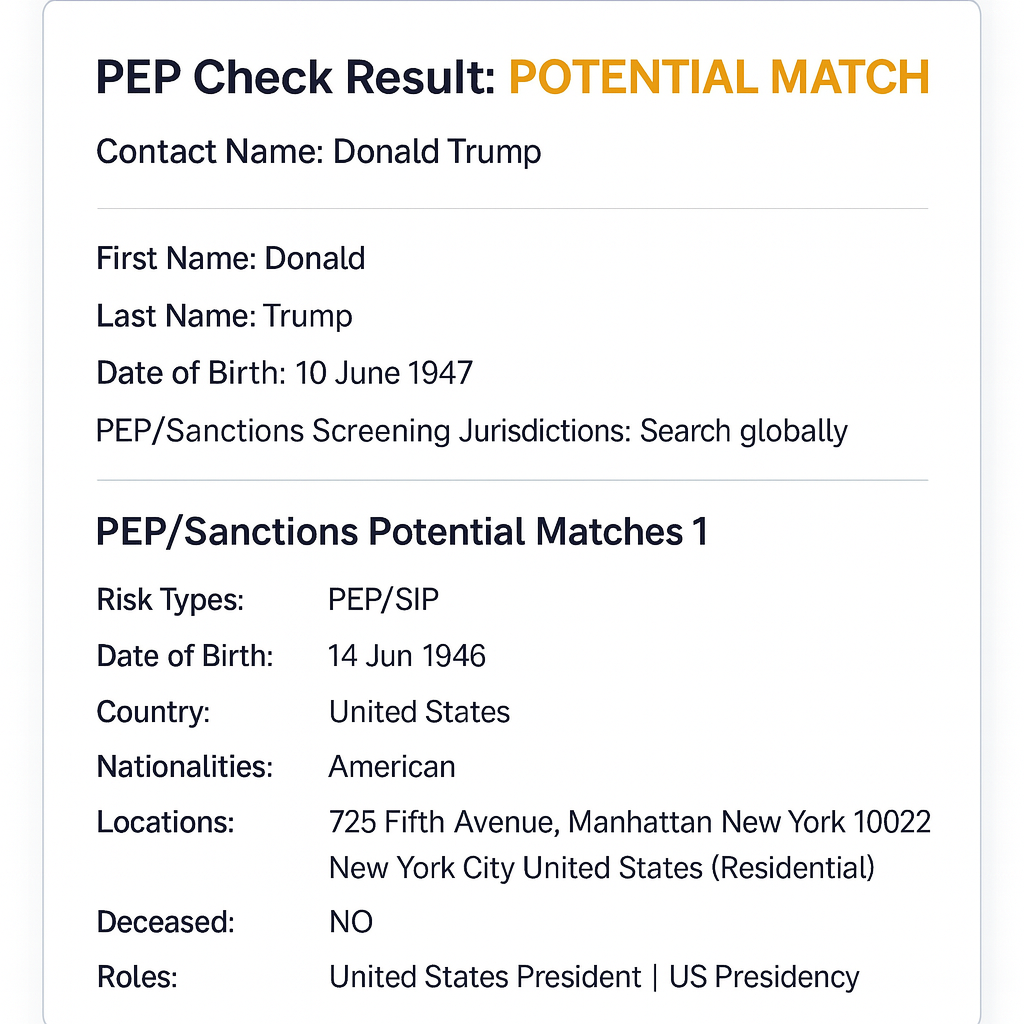Click the 14 Jun 1946 date
The height and width of the screenshot is (1024, 1024).
[407, 656]
